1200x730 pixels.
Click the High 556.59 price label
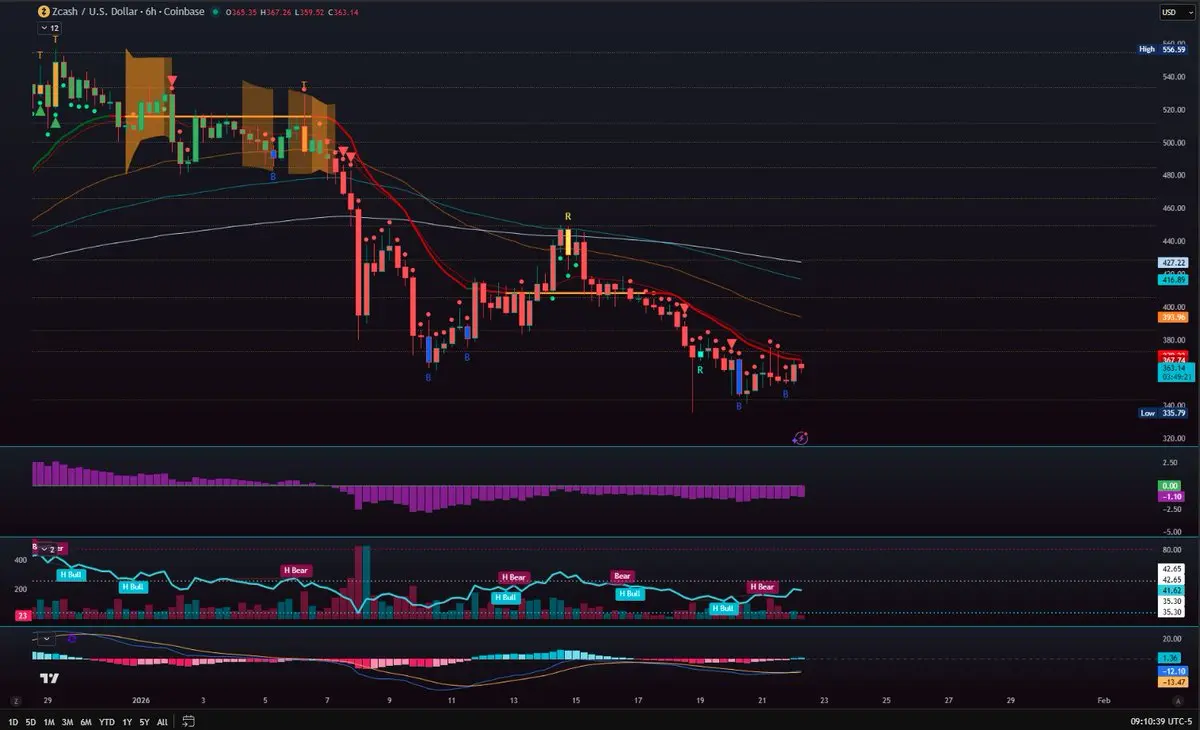[1161, 49]
